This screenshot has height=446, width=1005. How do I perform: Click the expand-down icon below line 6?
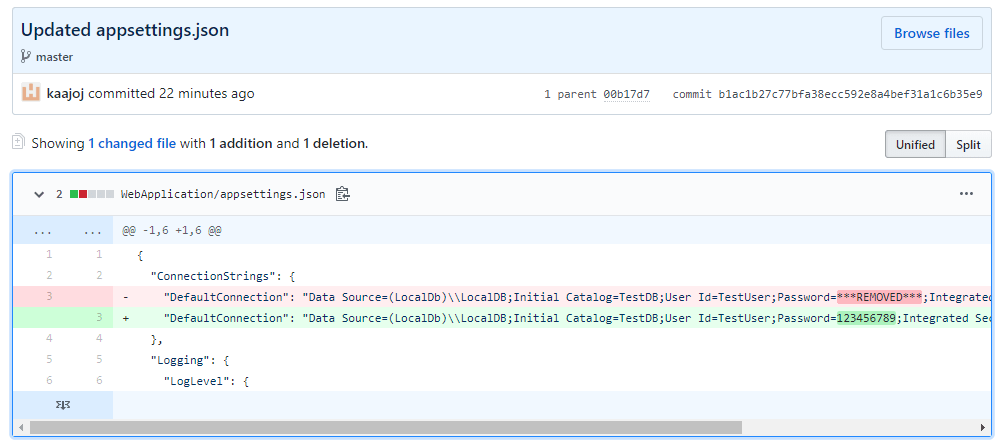coord(62,406)
